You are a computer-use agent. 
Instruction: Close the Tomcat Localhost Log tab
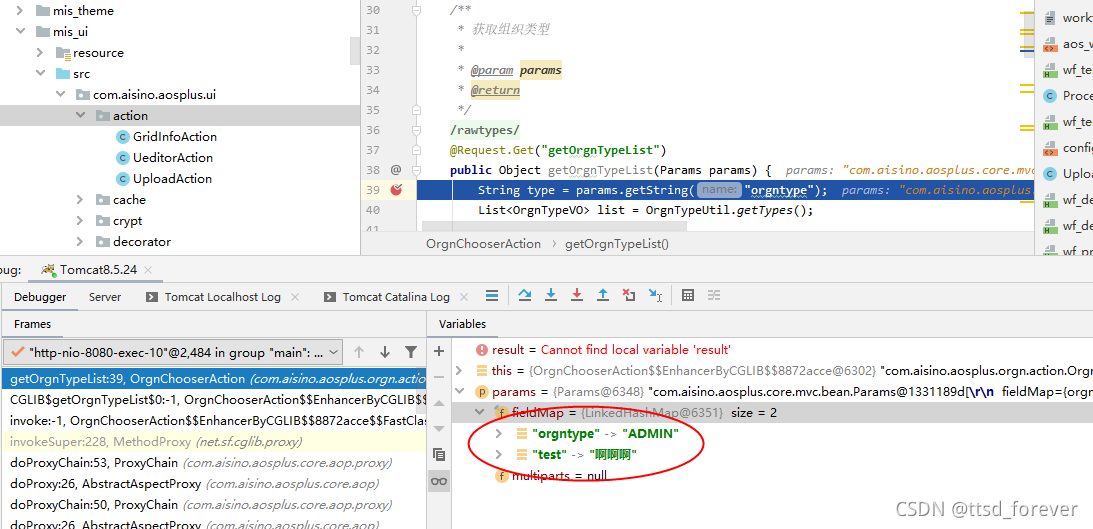295,297
